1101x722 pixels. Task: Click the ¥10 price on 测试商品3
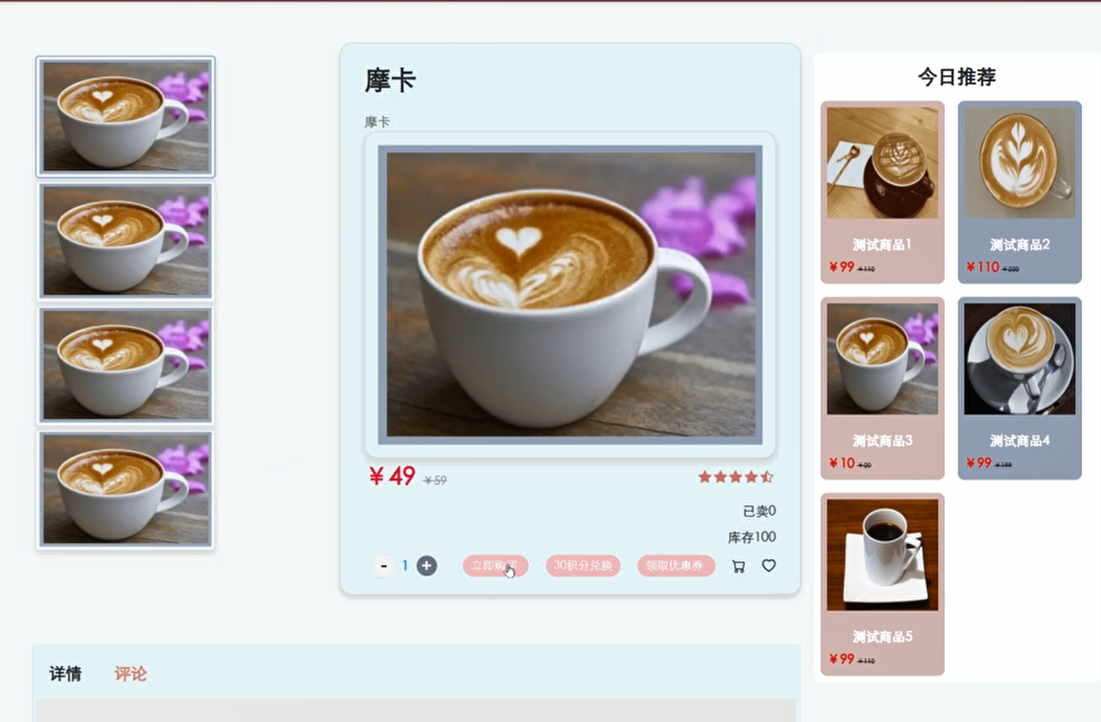click(x=842, y=463)
